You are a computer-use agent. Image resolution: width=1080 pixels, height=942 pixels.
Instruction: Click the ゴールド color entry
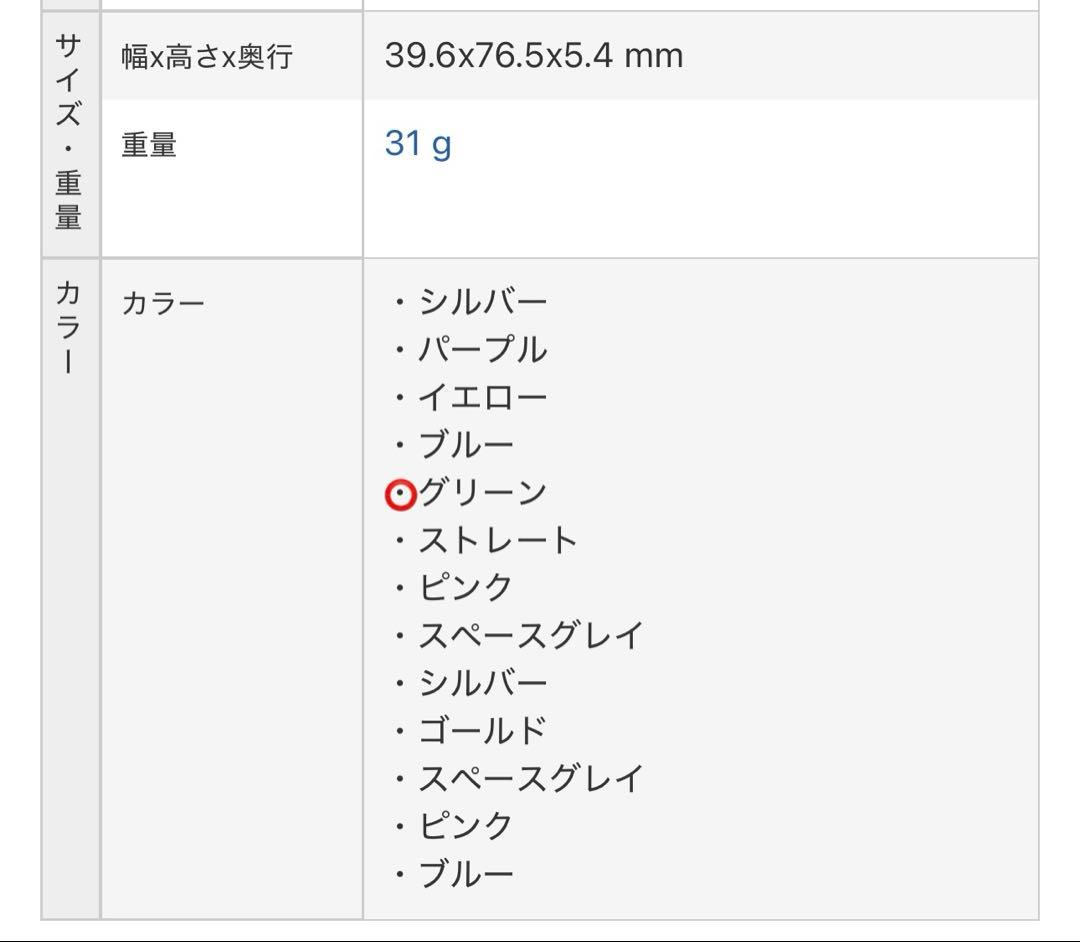(x=482, y=731)
